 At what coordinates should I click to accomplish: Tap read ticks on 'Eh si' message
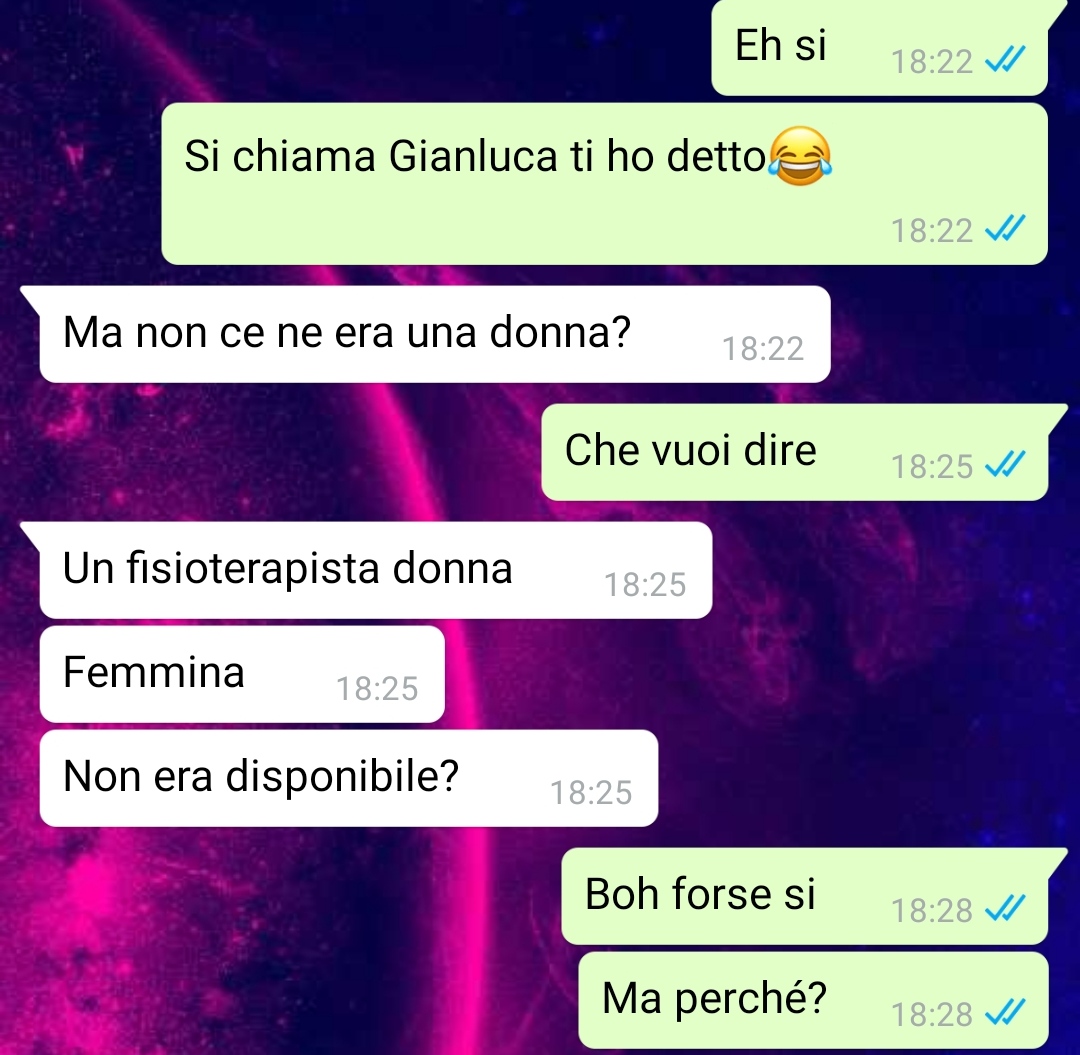click(1006, 60)
